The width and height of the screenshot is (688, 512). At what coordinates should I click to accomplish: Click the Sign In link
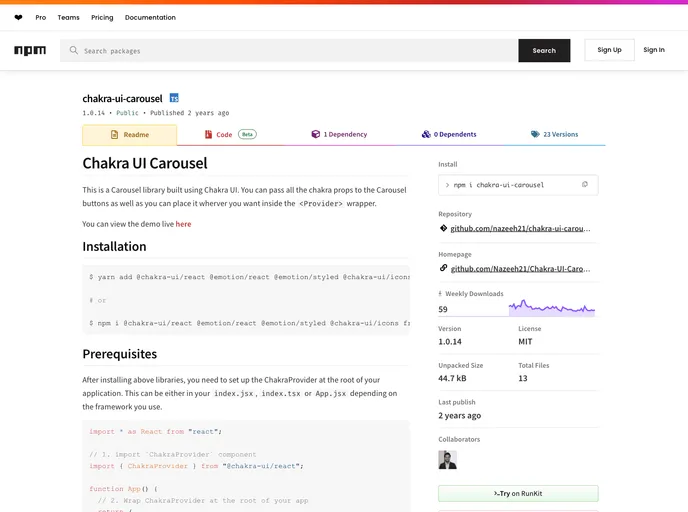pos(654,50)
